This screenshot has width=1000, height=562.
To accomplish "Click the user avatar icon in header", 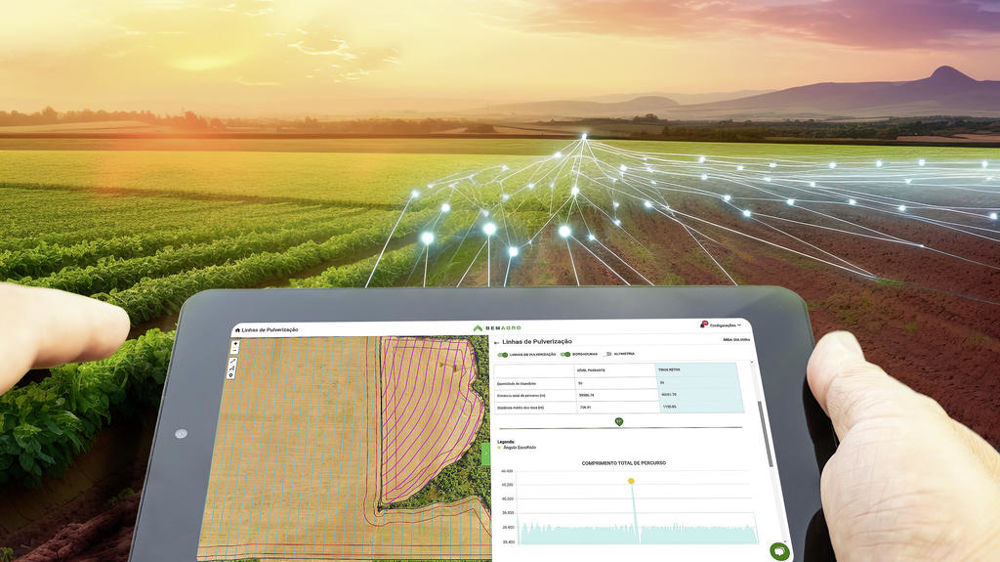I will coord(704,324).
